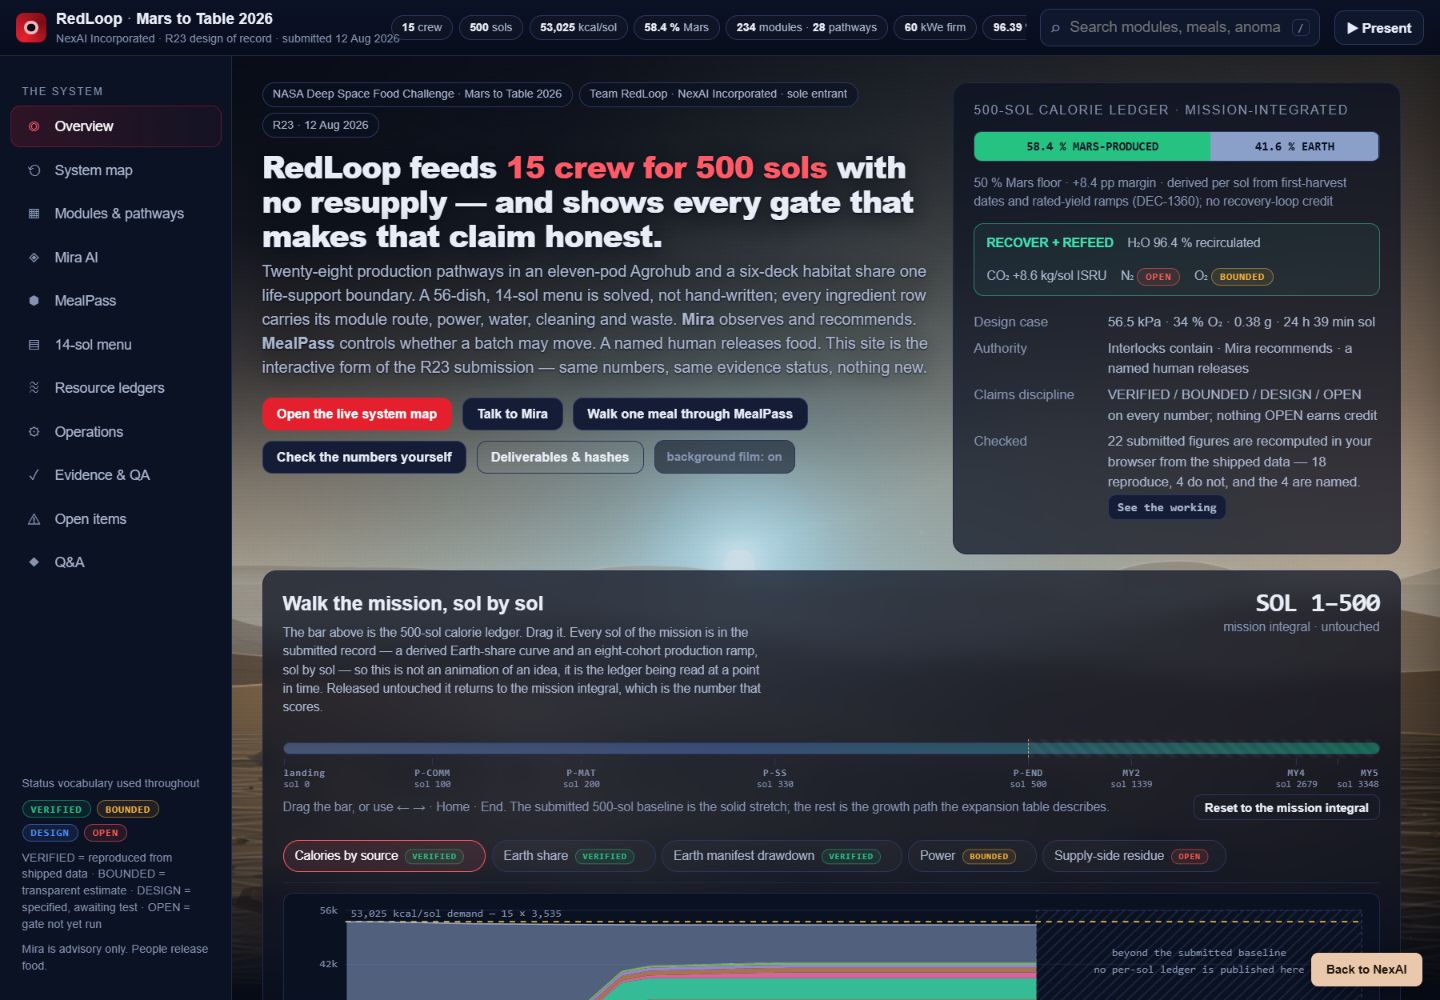Screen dimensions: 1440x1000
Task: Open the live system map
Action: 357,414
